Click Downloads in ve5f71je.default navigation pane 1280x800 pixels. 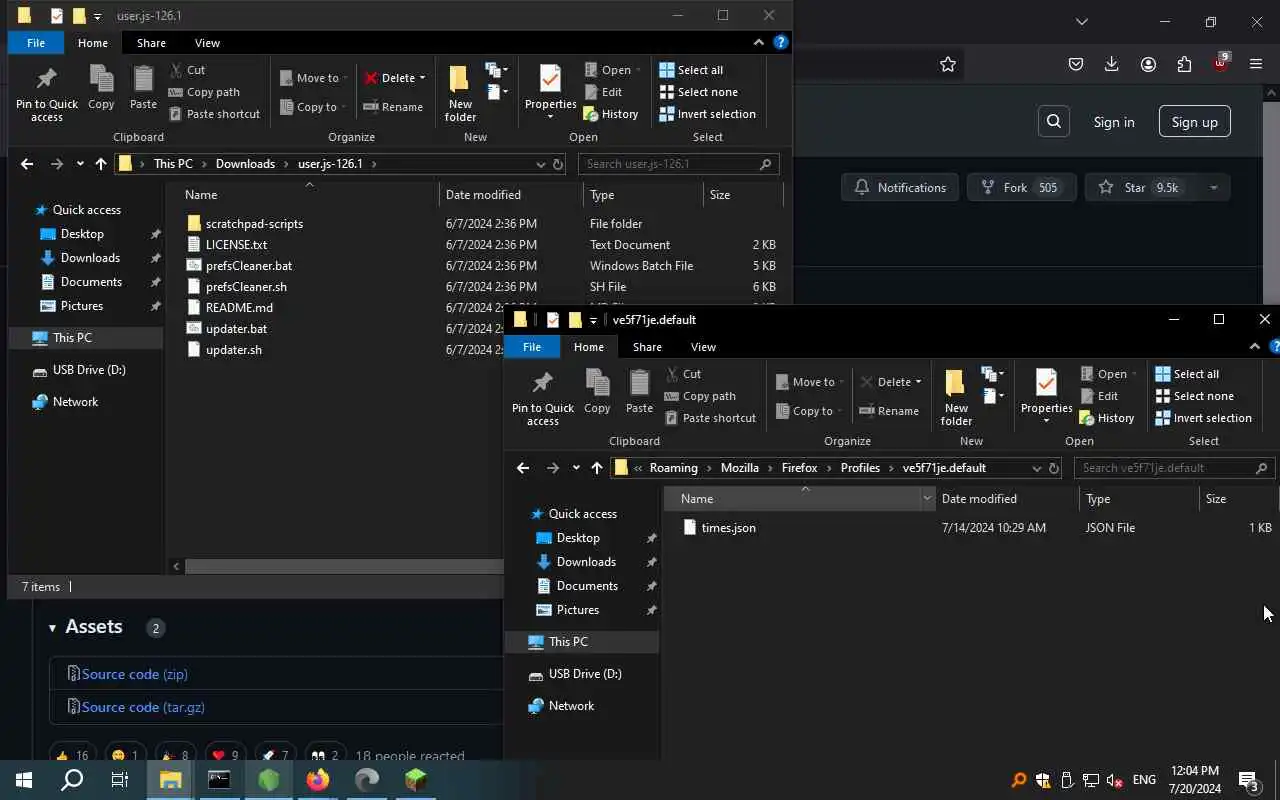point(586,562)
